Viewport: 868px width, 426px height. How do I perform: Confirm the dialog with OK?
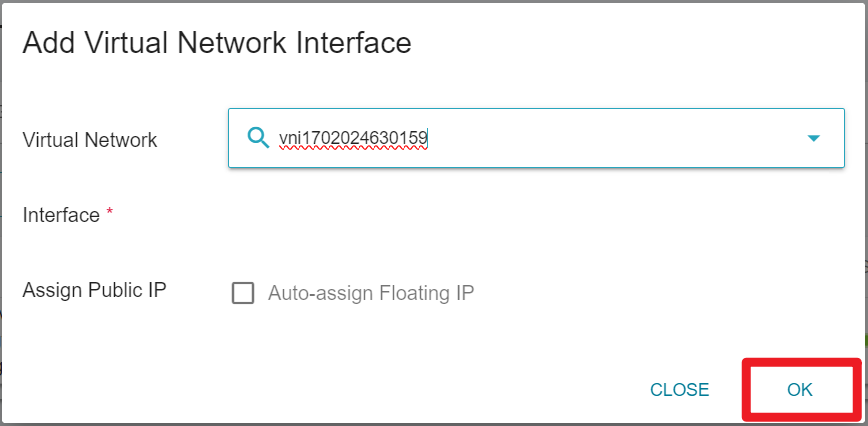point(799,389)
